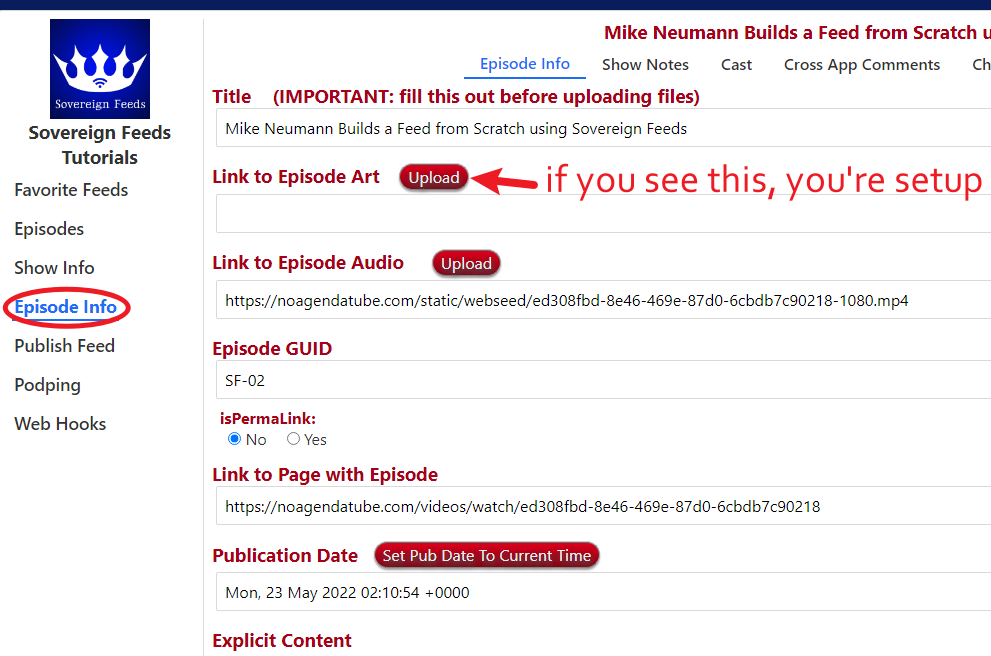This screenshot has height=656, width=991.
Task: Click Upload next to Link to Episode Audio
Action: tap(466, 264)
